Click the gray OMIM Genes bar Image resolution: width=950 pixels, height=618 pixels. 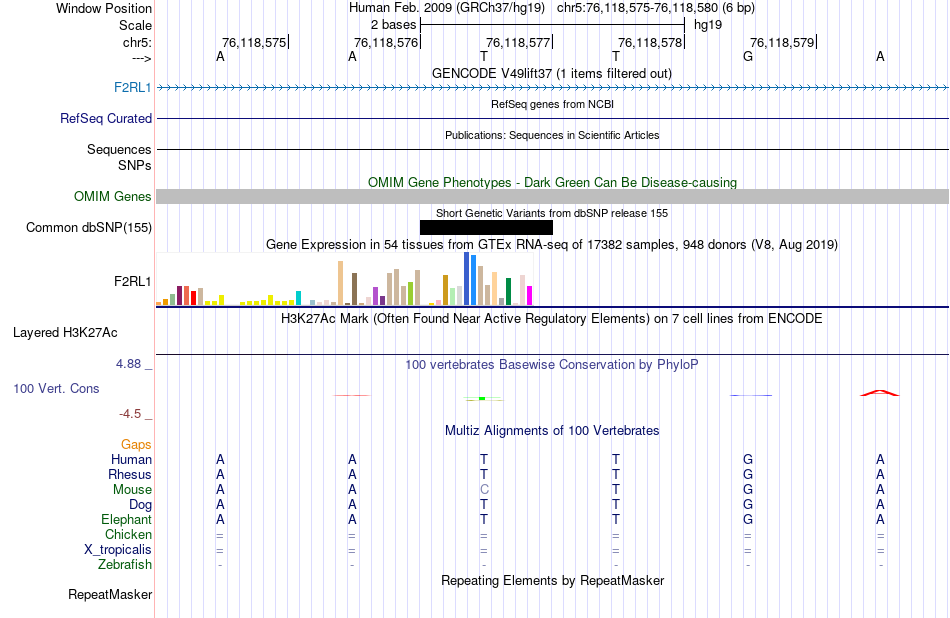(x=553, y=196)
